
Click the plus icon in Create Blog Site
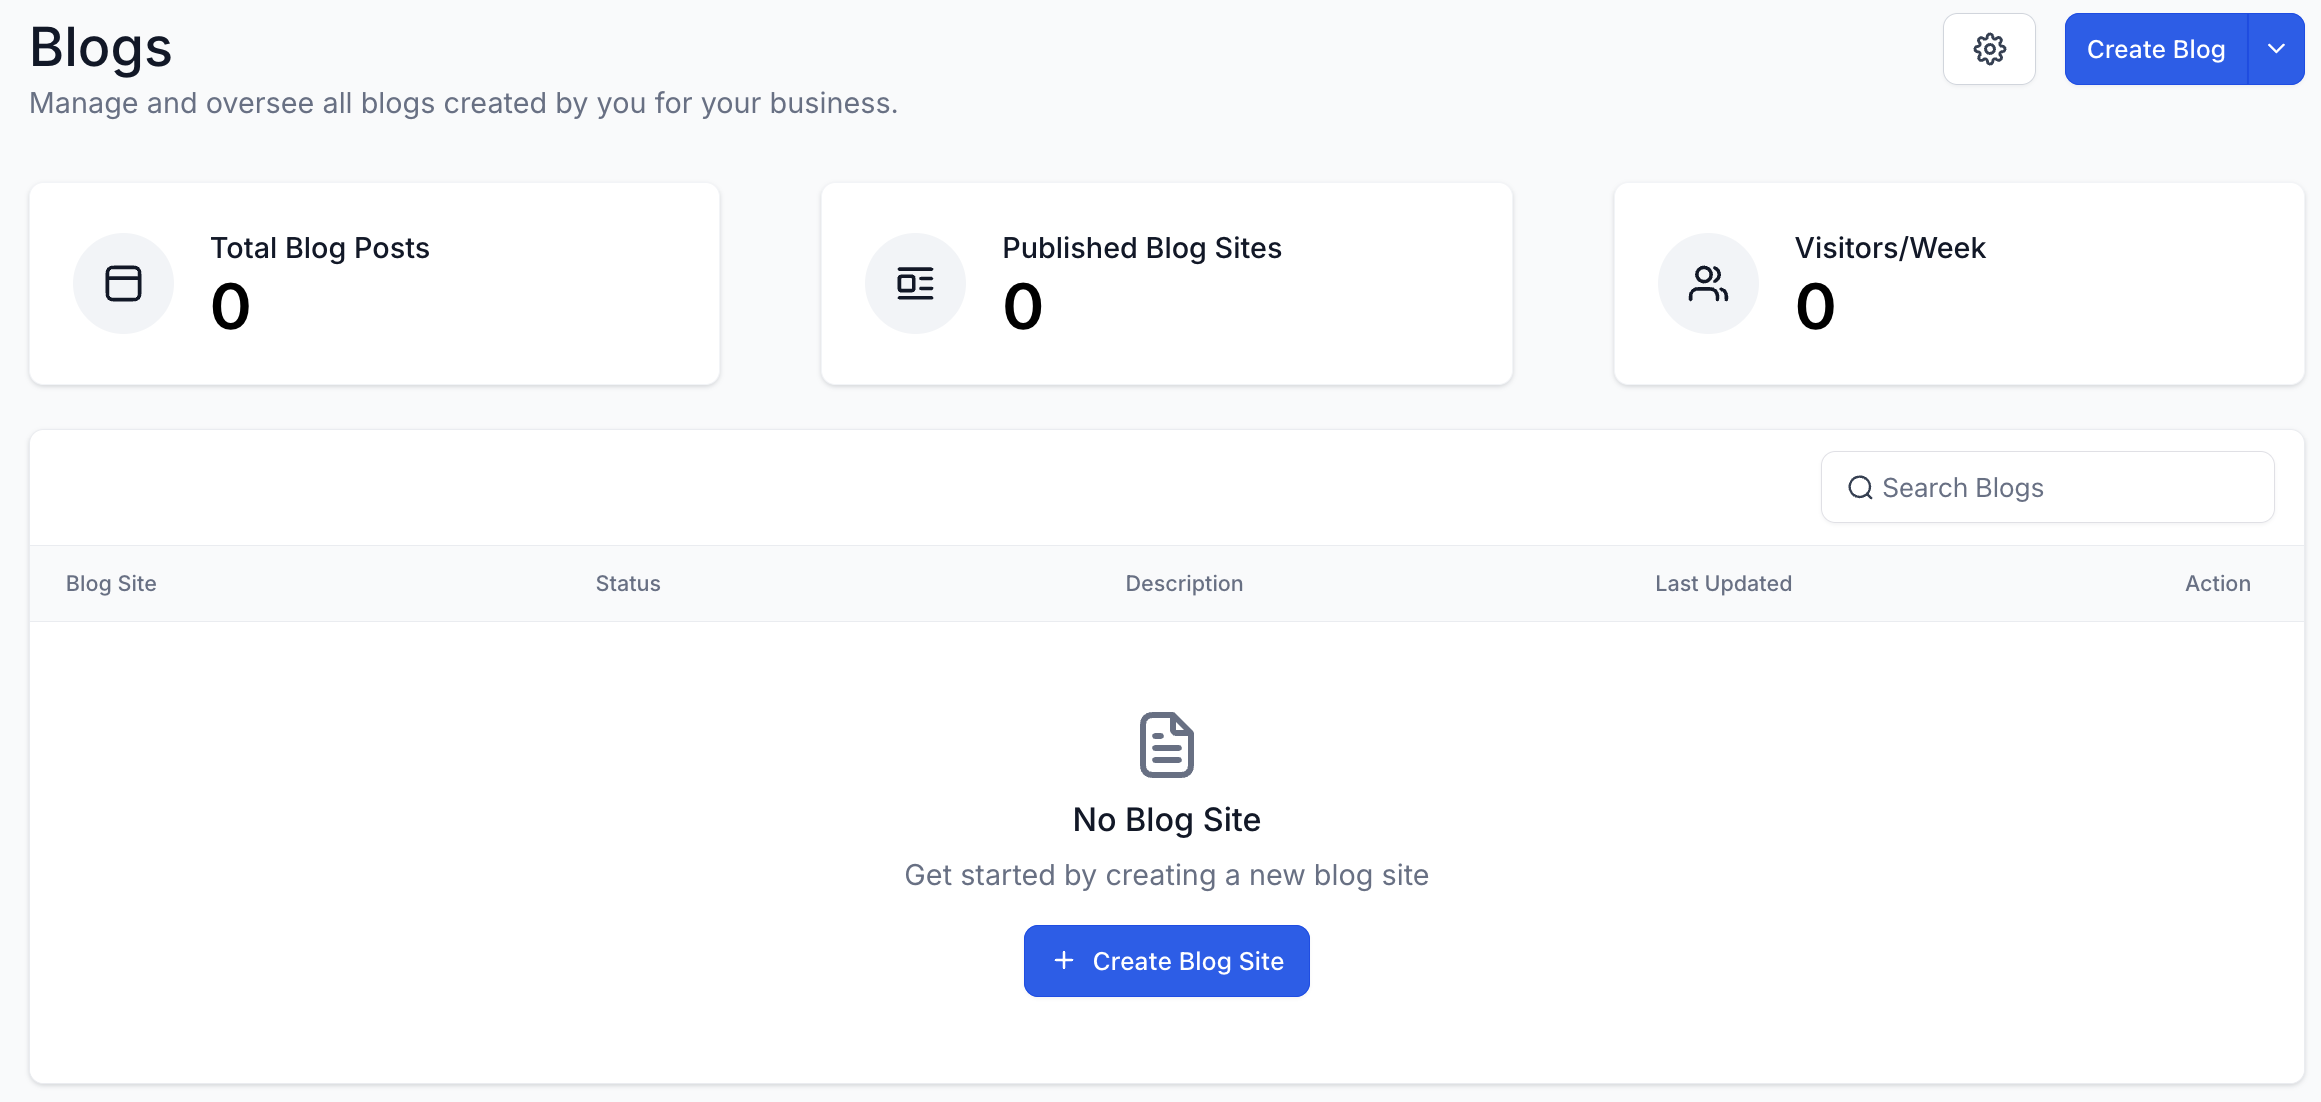click(1064, 961)
